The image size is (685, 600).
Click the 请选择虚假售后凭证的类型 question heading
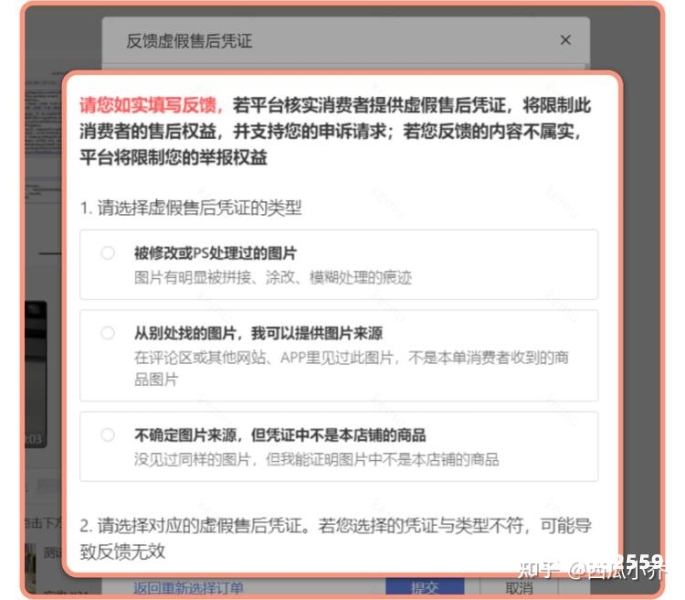tap(191, 208)
